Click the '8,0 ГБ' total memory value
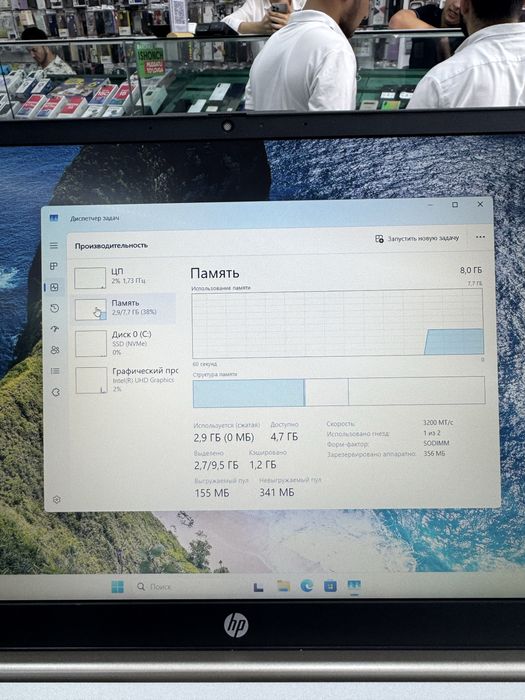Image resolution: width=525 pixels, height=700 pixels. 471,270
